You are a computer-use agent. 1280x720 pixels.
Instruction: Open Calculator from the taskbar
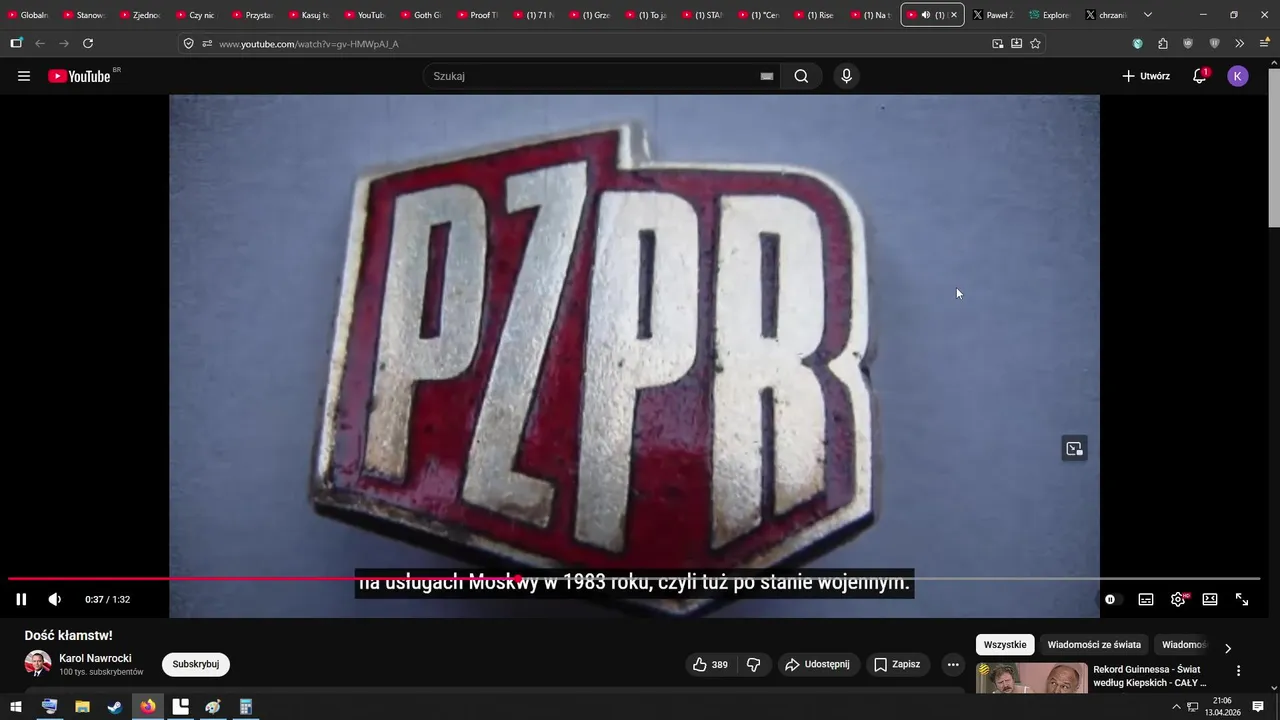pos(245,707)
